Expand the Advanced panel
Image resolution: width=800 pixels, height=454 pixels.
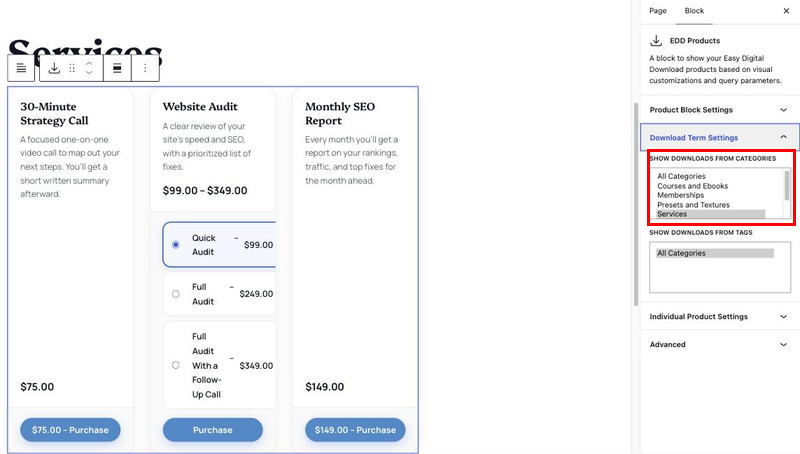pos(719,344)
